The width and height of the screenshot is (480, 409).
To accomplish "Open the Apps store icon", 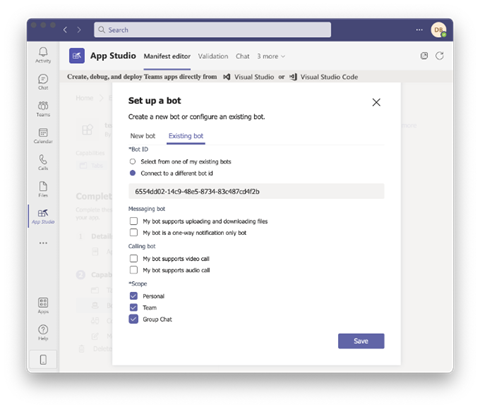I will click(x=43, y=306).
